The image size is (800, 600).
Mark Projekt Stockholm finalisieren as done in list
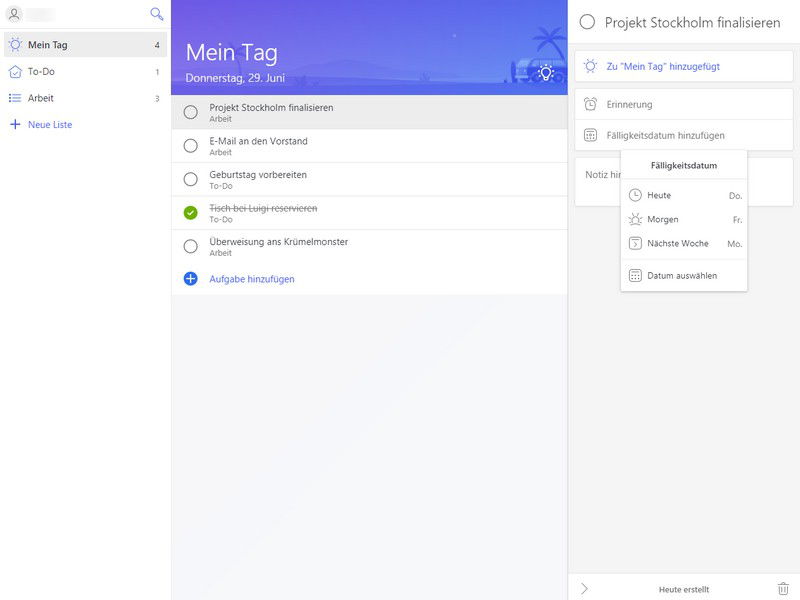click(190, 112)
